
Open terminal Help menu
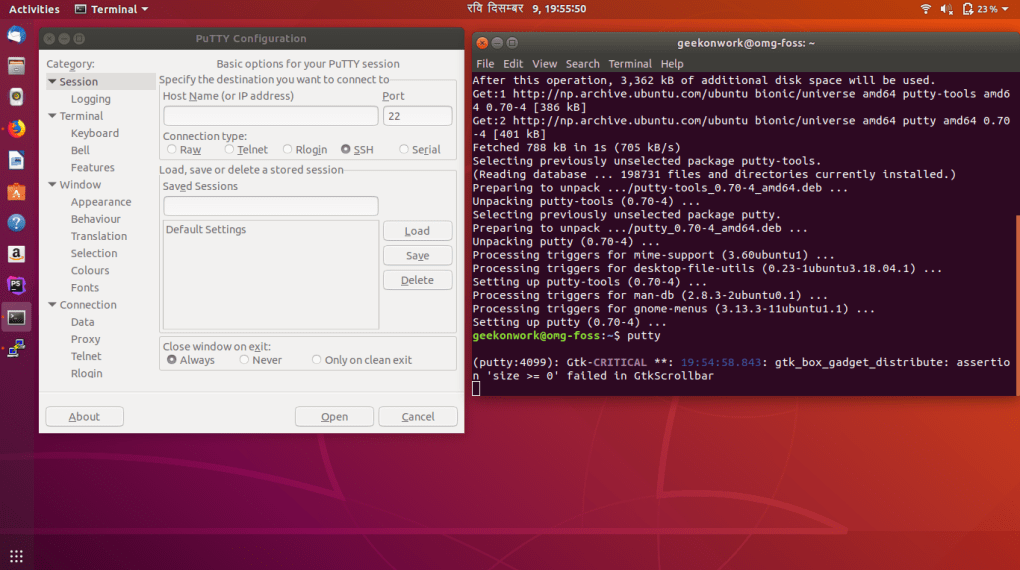point(672,64)
